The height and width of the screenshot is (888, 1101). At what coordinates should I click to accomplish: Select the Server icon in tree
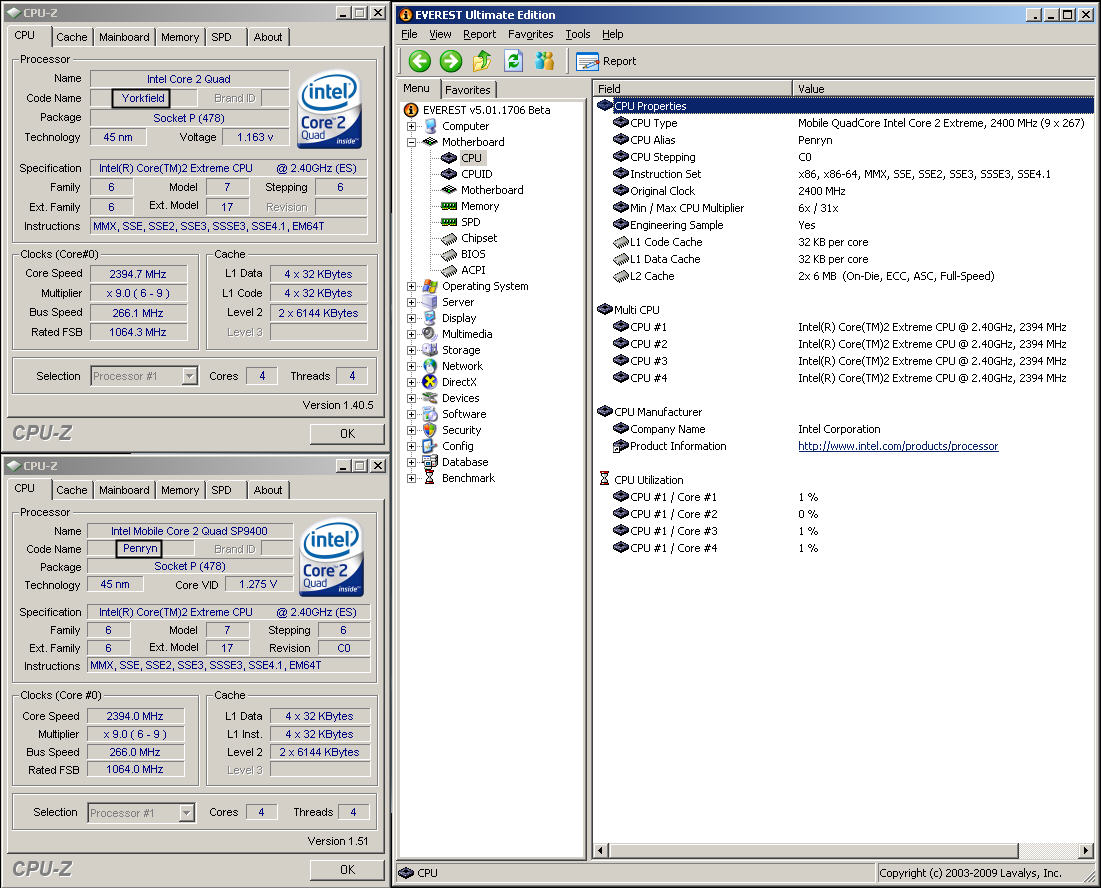pyautogui.click(x=430, y=302)
